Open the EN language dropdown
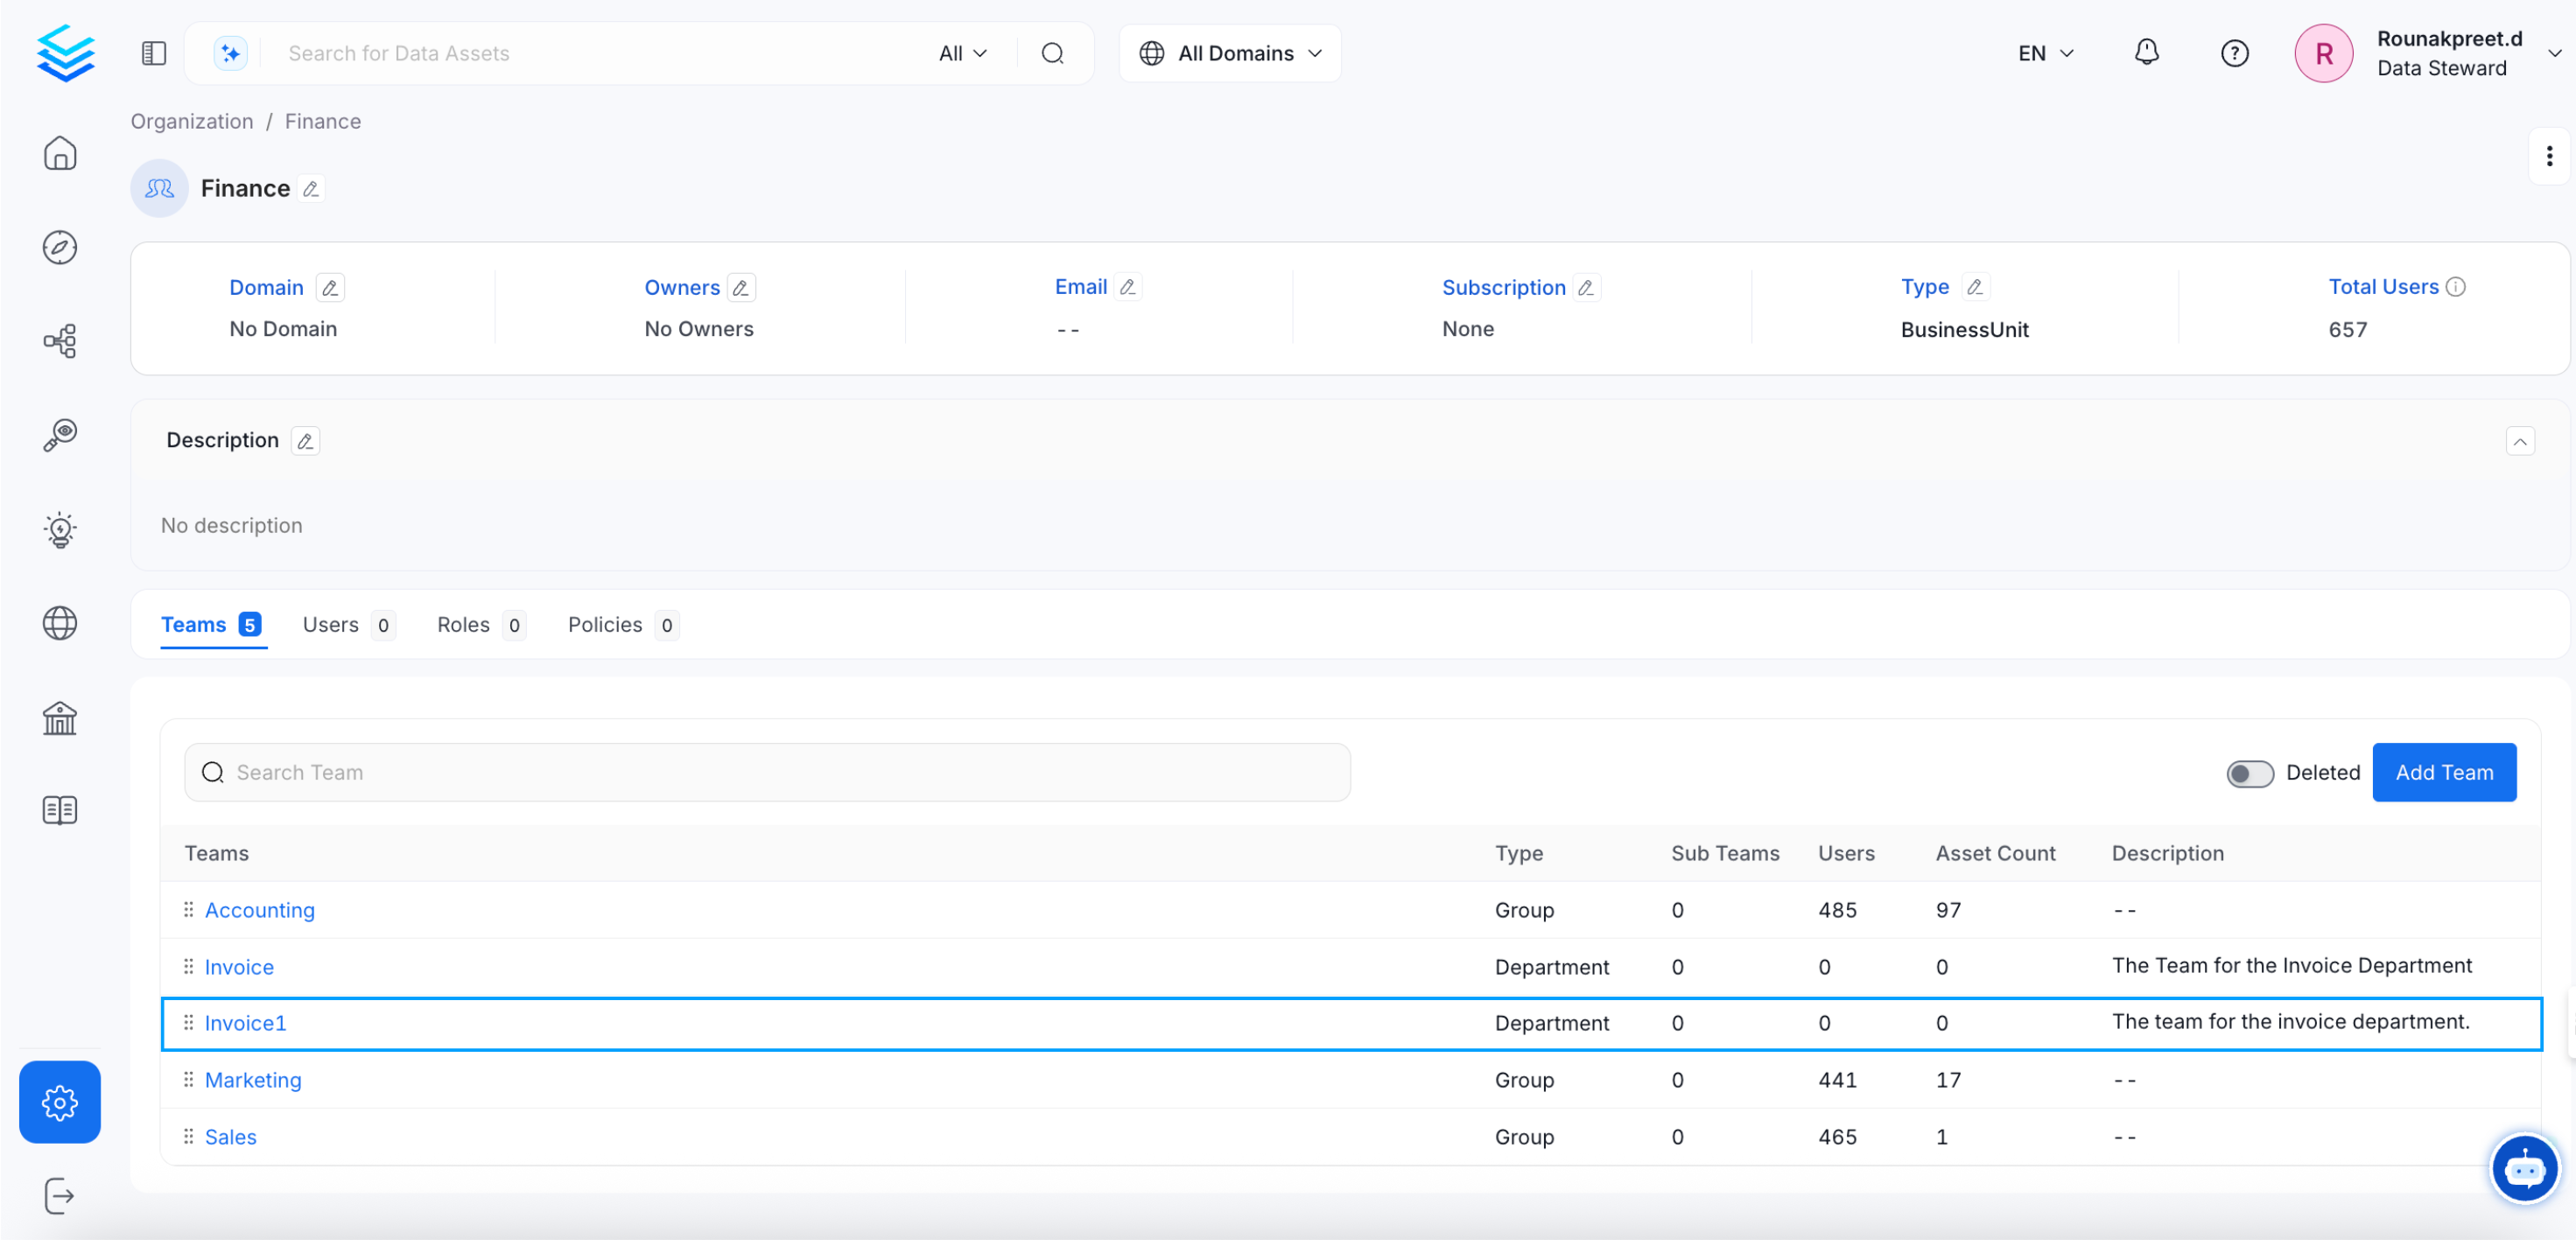The height and width of the screenshot is (1246, 2576). point(2045,53)
